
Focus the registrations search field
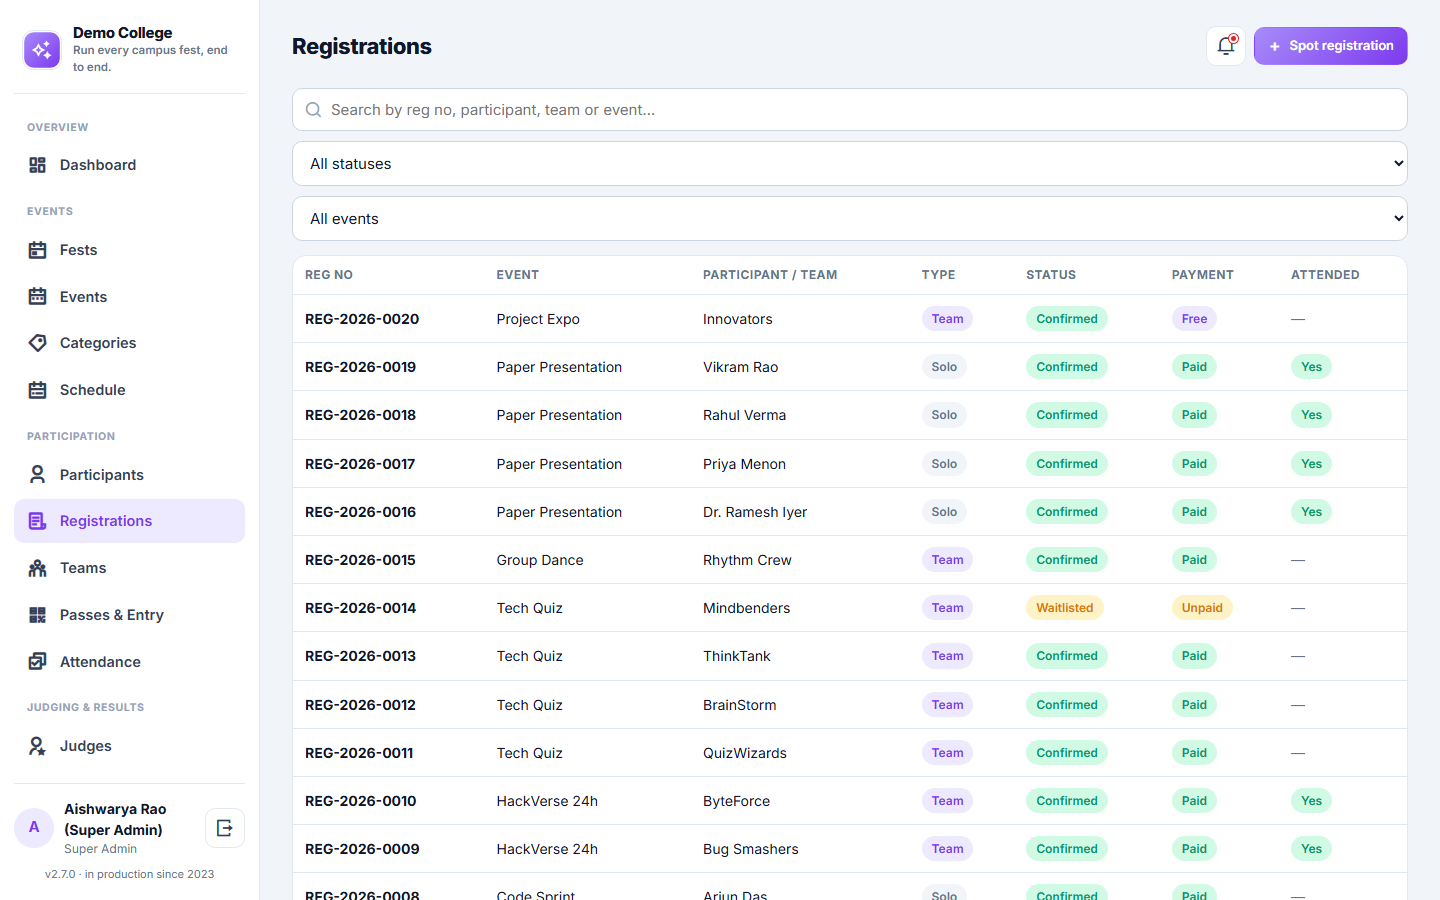point(850,110)
